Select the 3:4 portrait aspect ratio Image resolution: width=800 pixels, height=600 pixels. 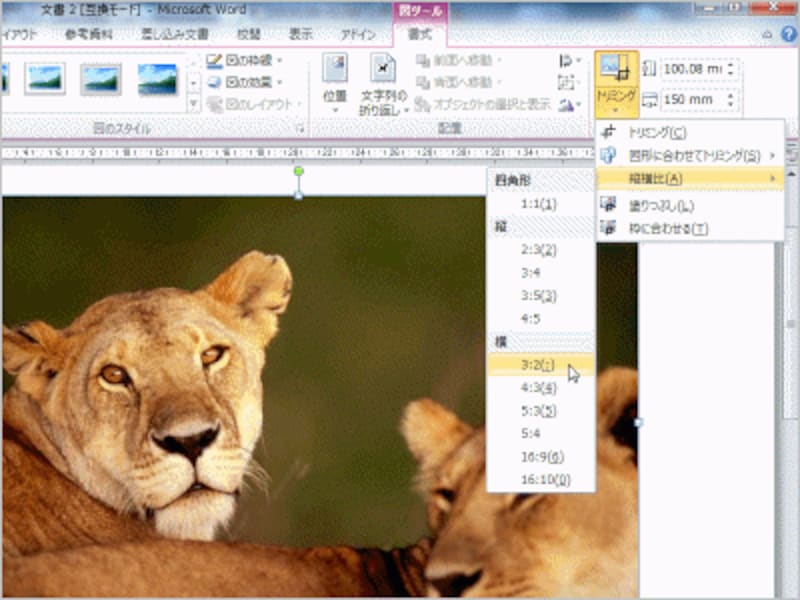point(541,273)
